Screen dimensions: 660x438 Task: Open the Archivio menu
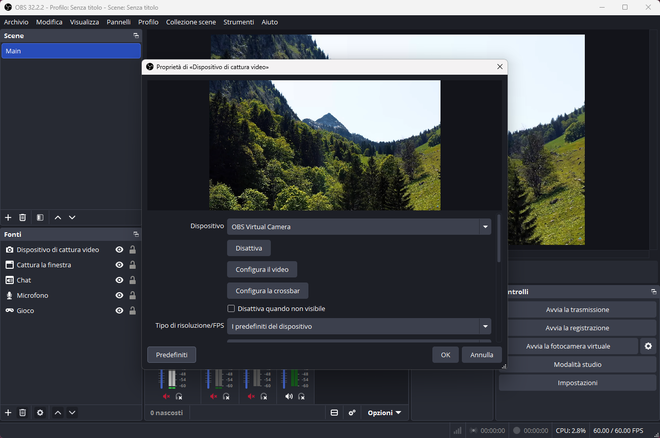tap(16, 22)
